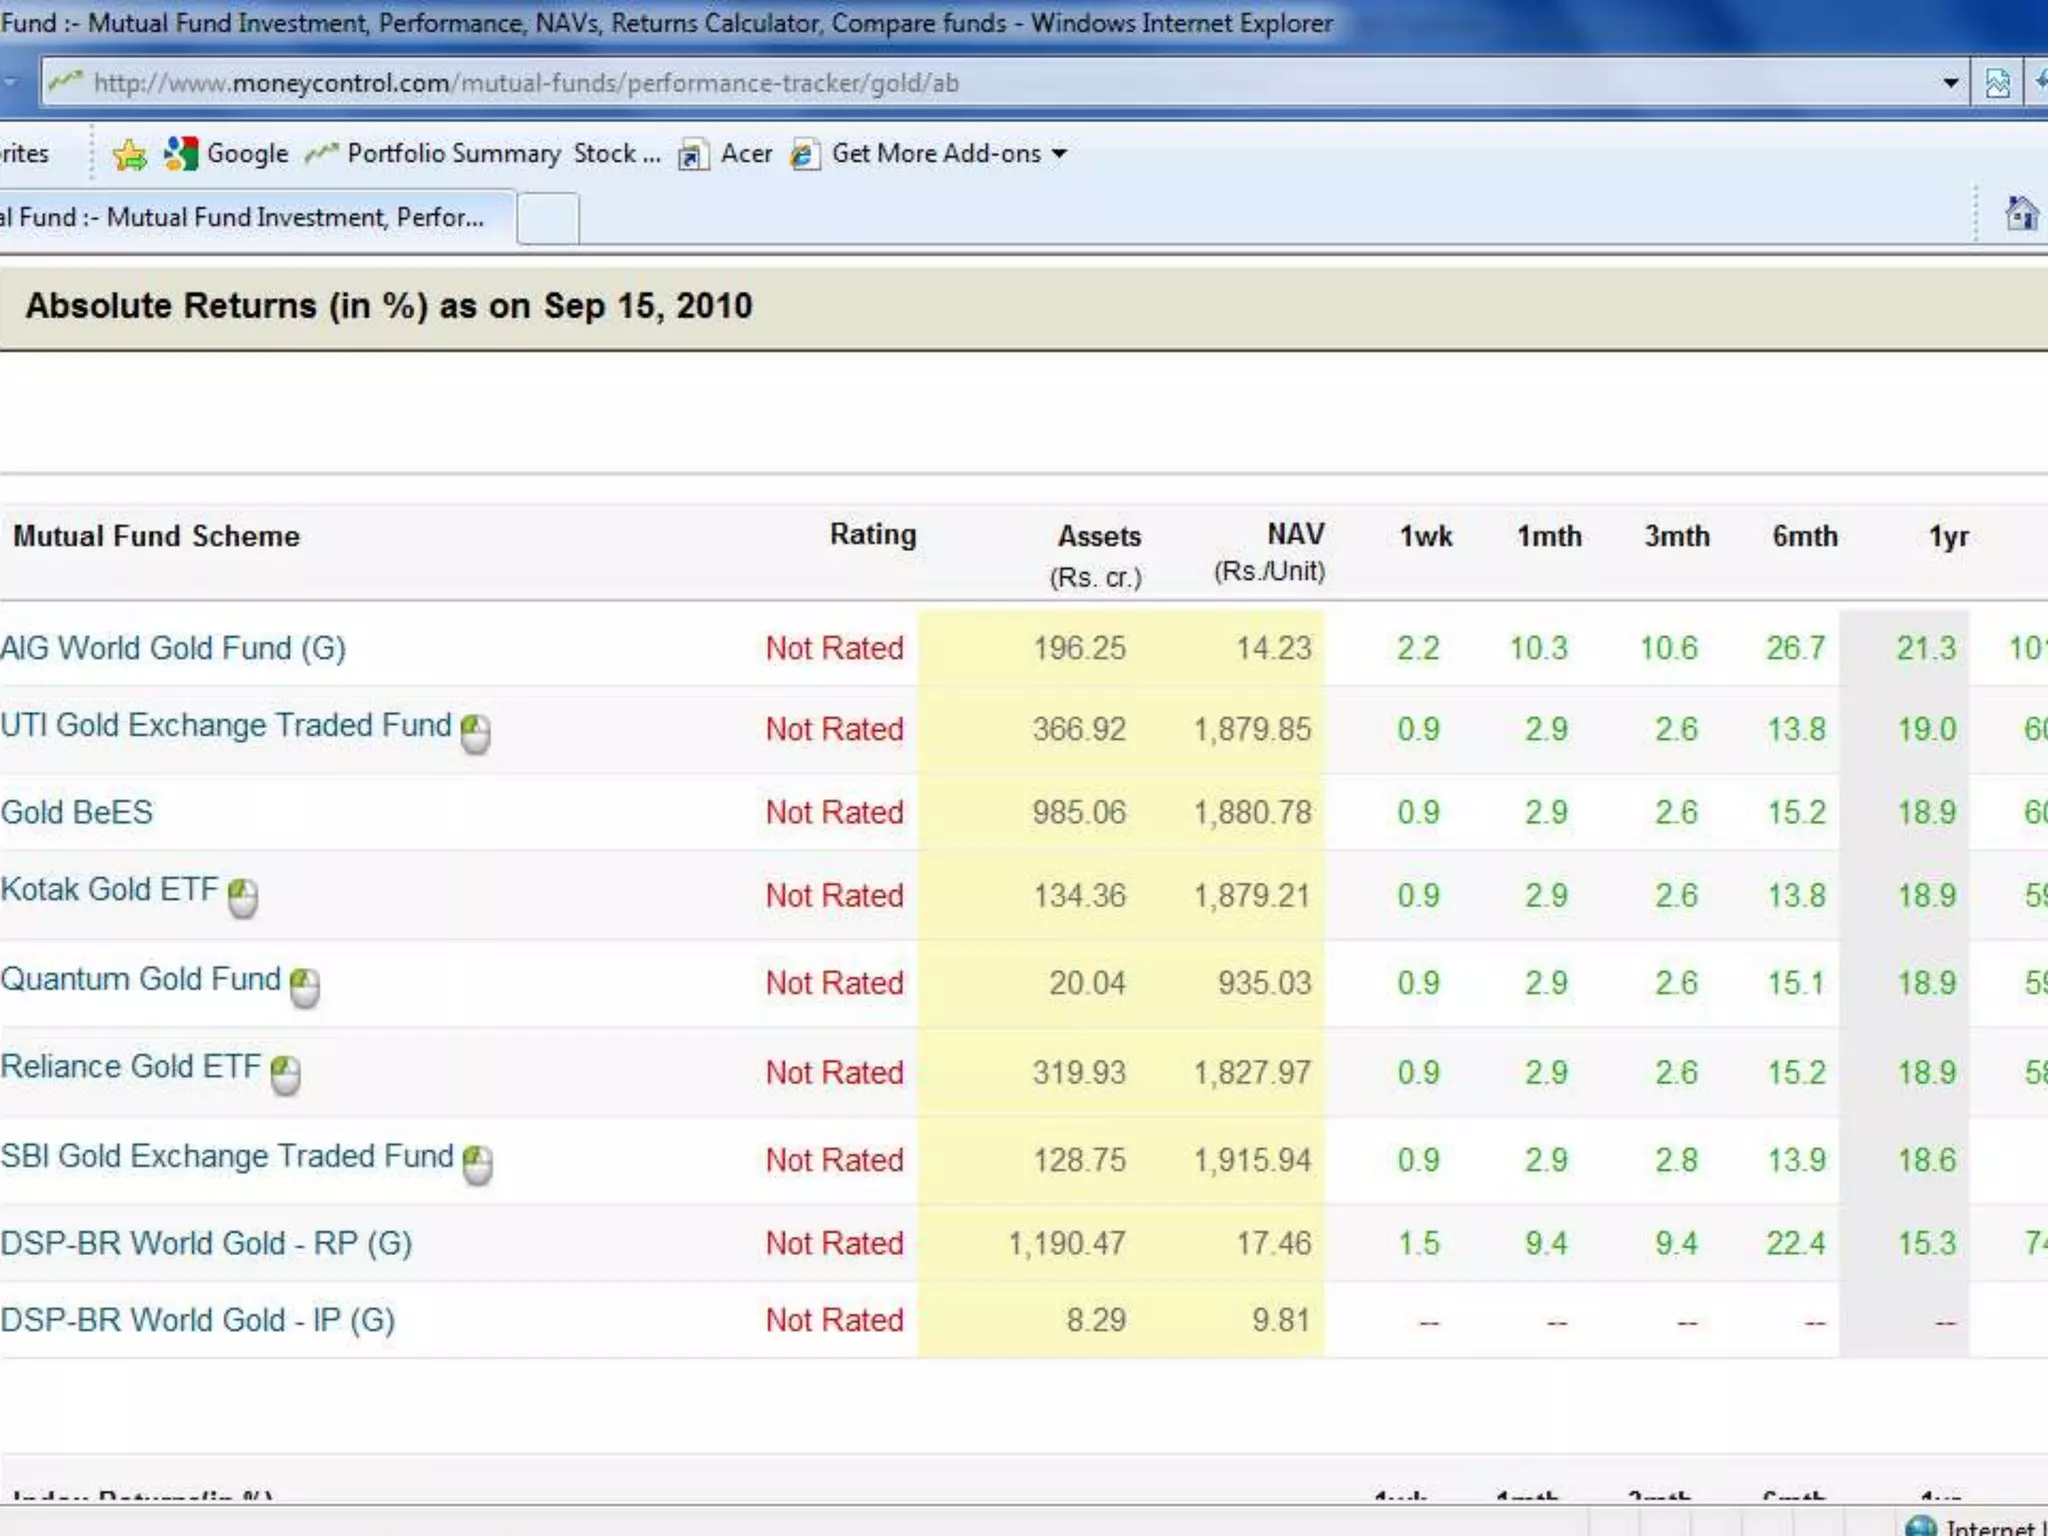Click icon beside UTI Gold Exchange Traded Fund
Image resolution: width=2048 pixels, height=1536 pixels.
tap(476, 733)
